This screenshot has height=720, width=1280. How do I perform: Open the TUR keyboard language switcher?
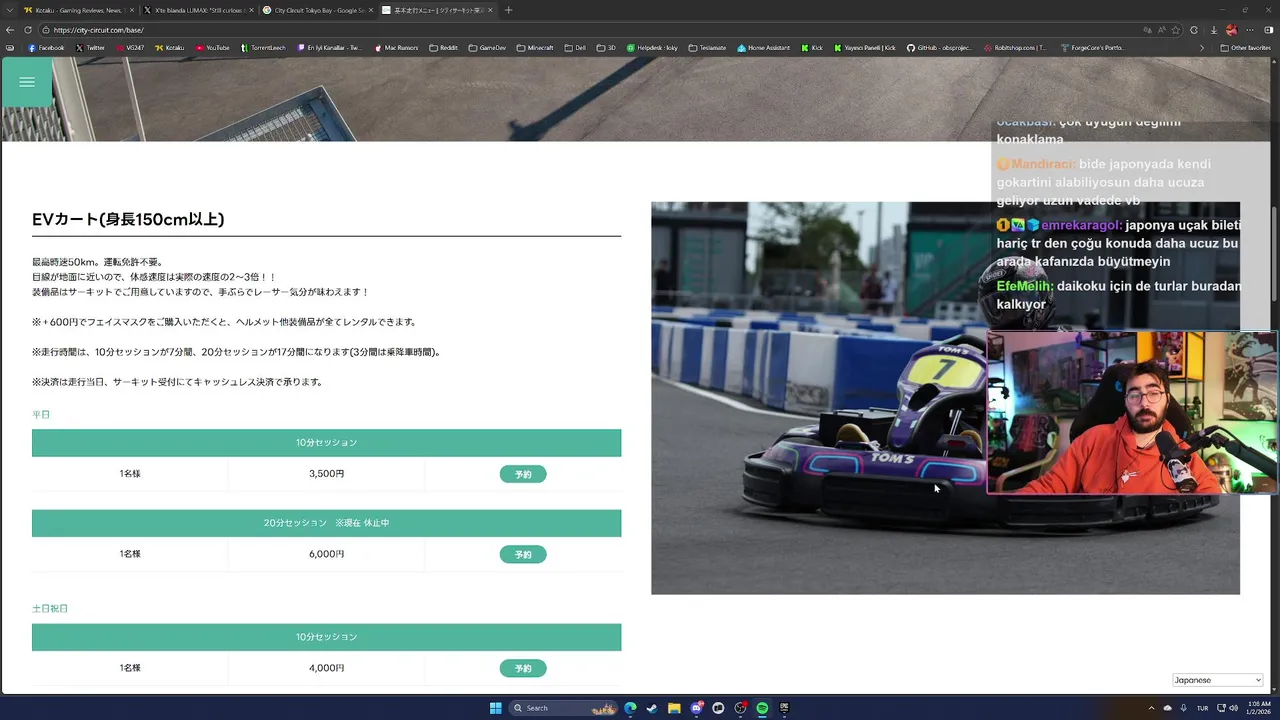(1203, 708)
